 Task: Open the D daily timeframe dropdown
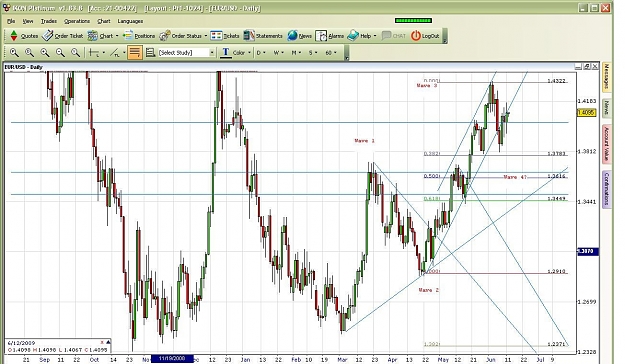pos(261,53)
